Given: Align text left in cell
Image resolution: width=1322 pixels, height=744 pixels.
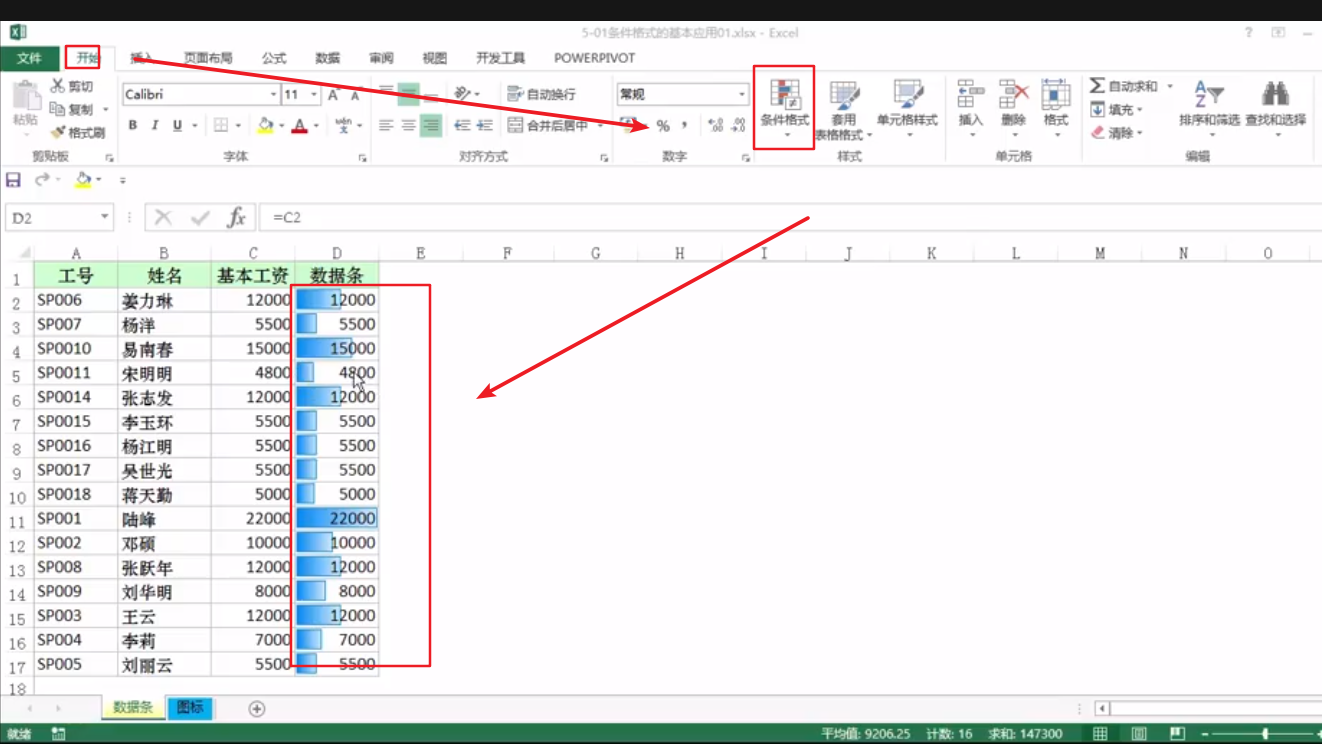Looking at the screenshot, I should pos(387,126).
